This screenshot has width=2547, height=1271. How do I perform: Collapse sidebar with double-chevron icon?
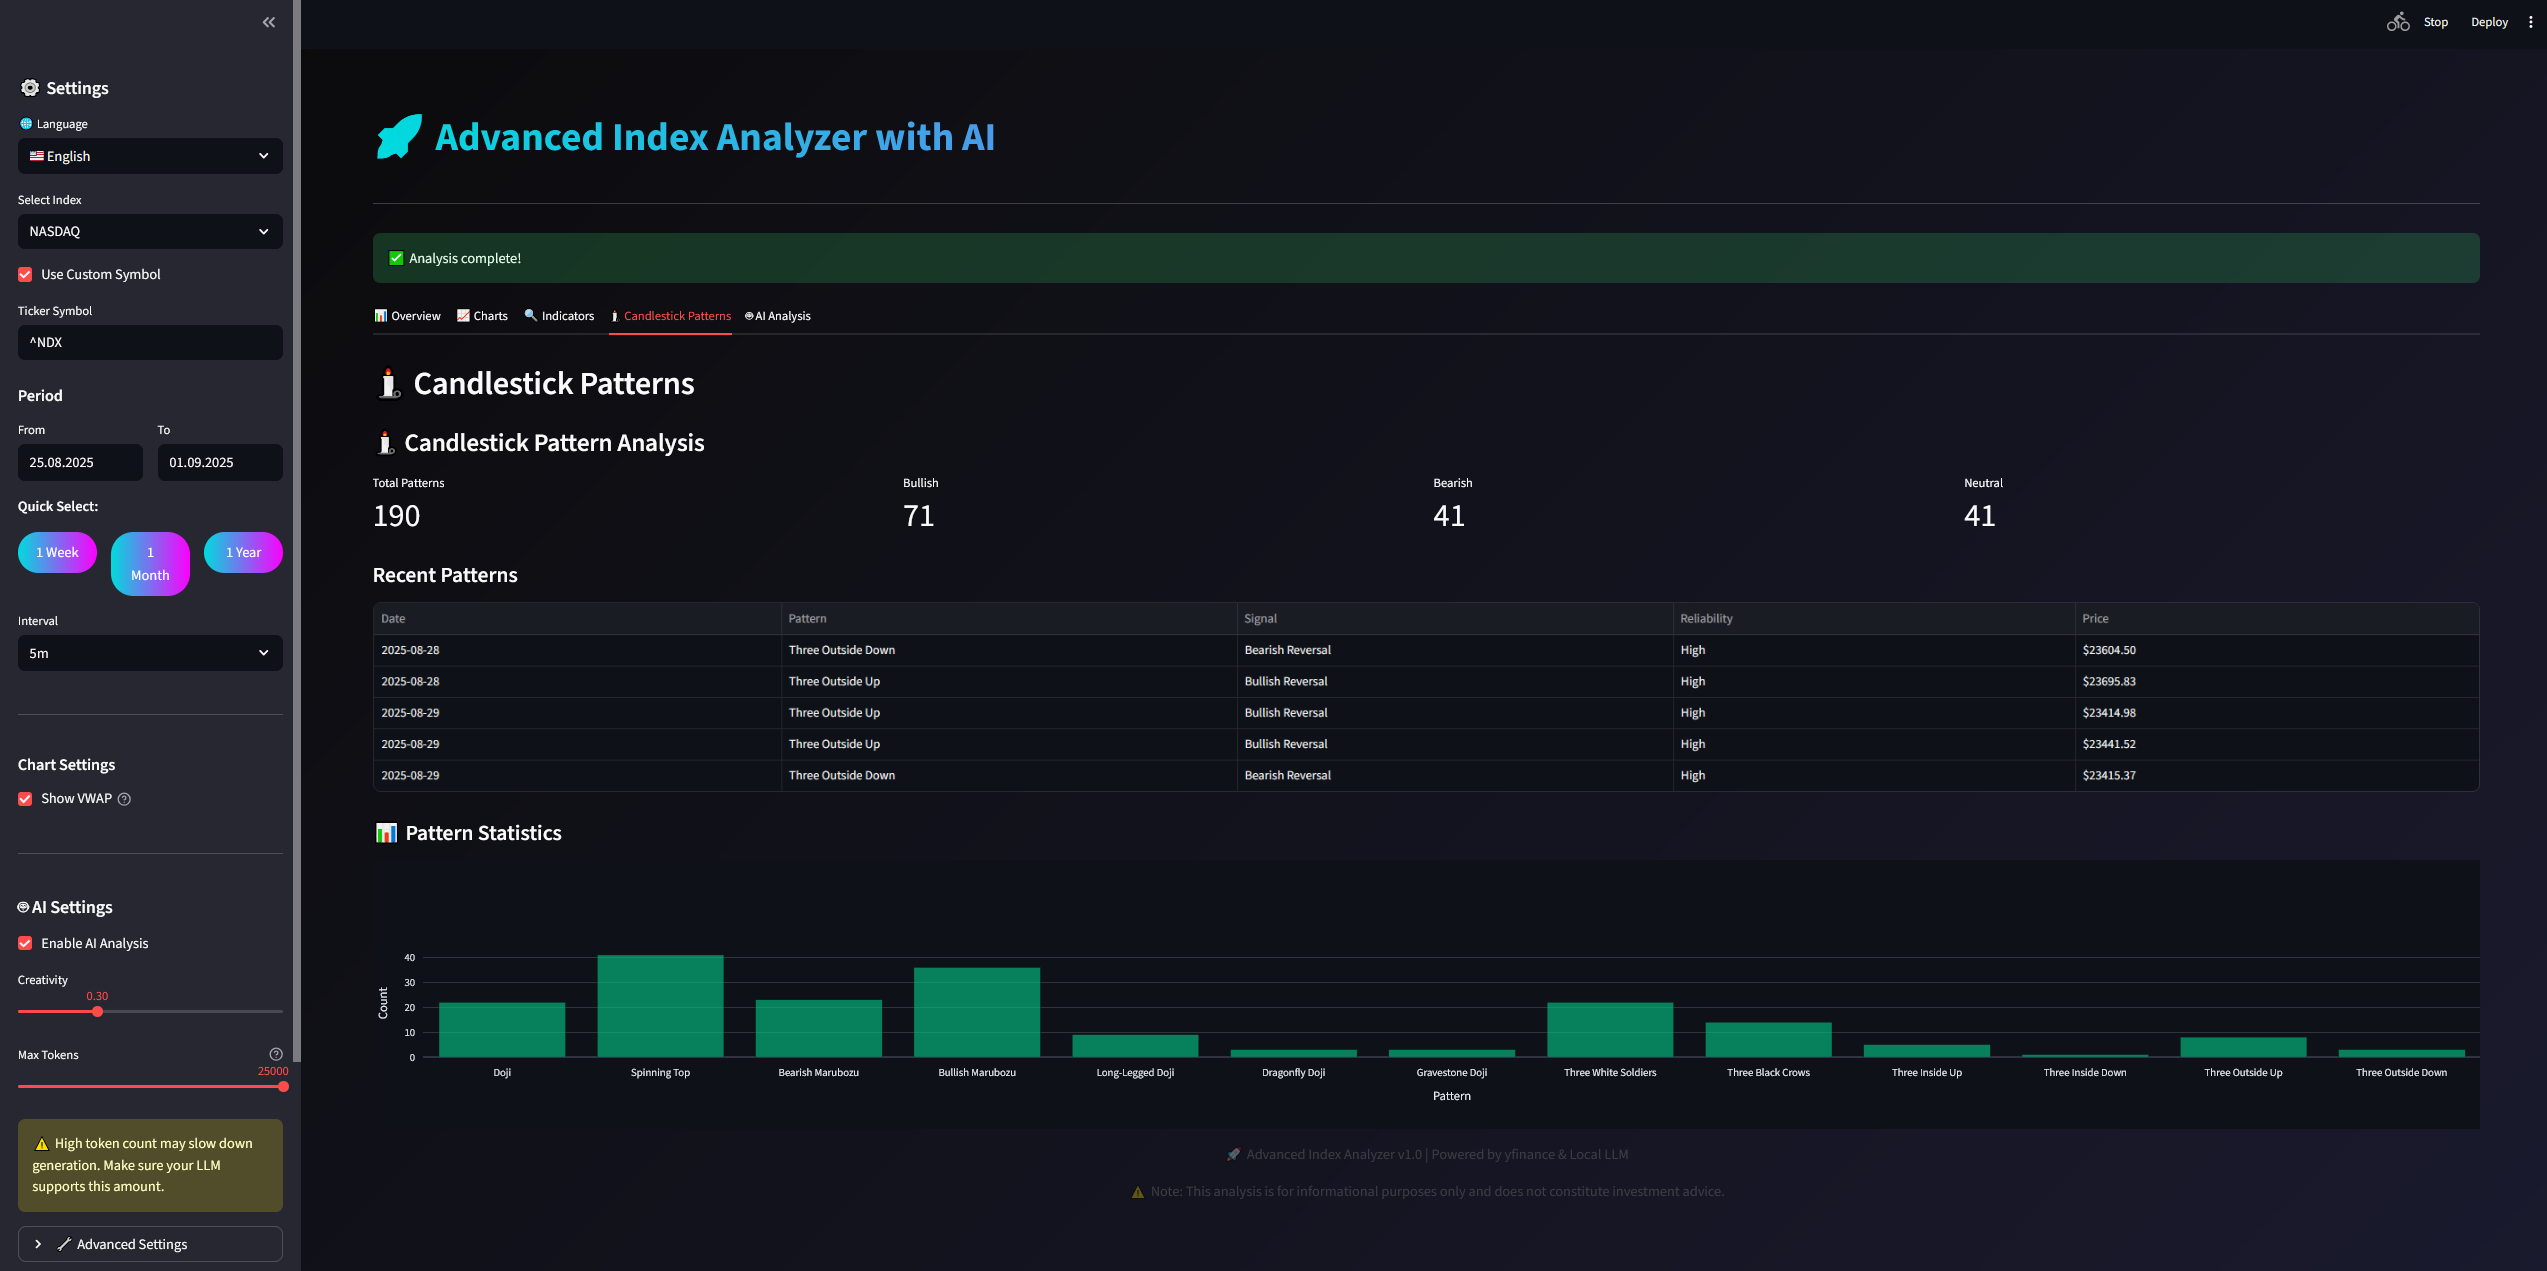coord(268,22)
